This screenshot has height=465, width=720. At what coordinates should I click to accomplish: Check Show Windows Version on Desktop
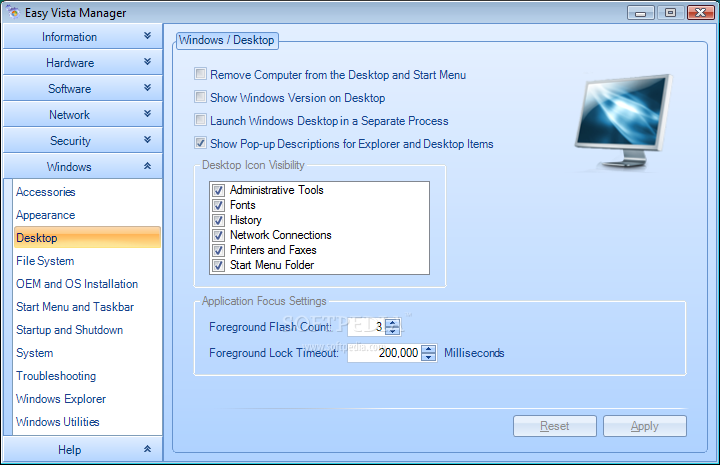[200, 97]
